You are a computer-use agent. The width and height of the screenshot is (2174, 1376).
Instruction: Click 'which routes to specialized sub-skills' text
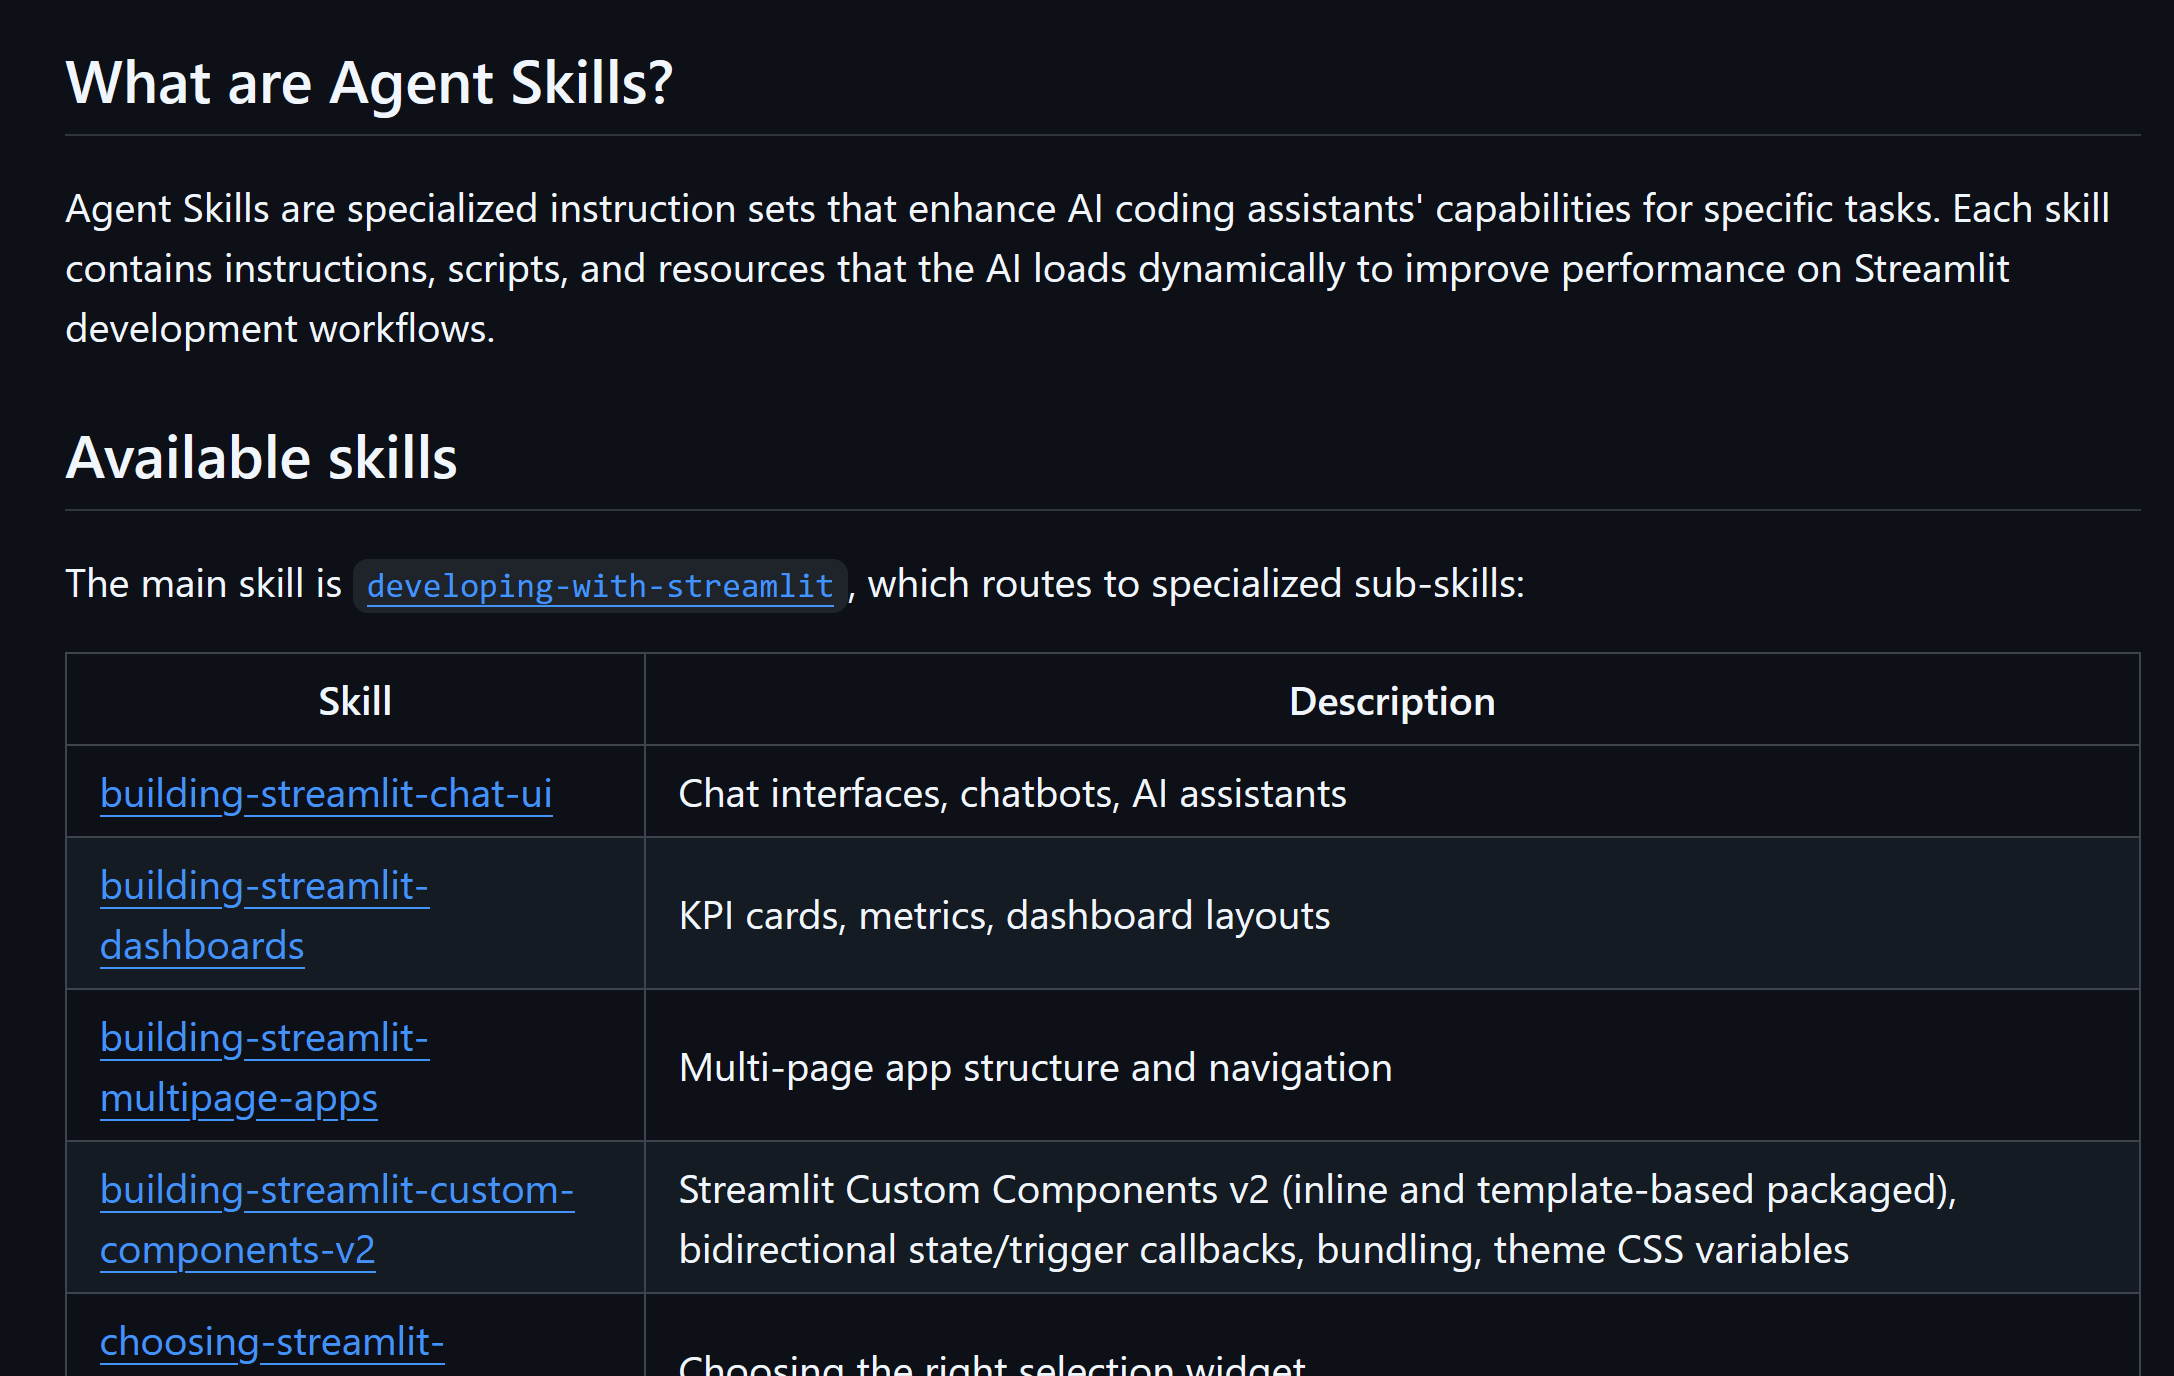click(1196, 584)
